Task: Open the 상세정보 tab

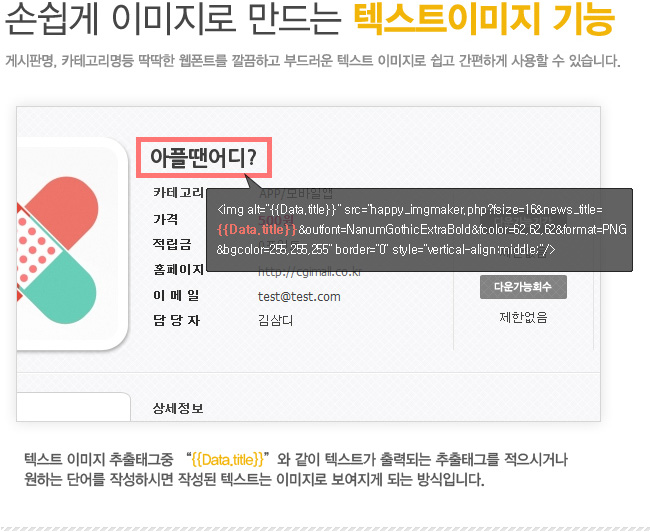Action: [x=178, y=408]
